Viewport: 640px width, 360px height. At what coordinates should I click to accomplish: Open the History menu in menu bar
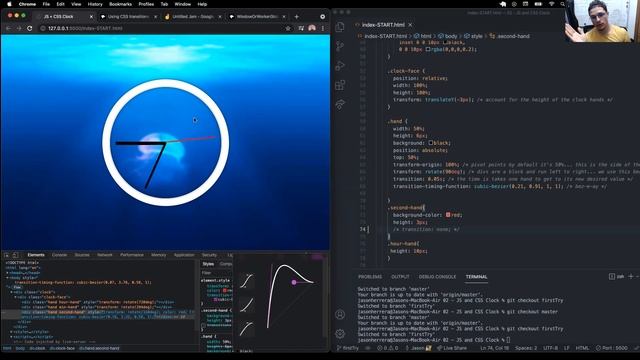(x=95, y=4)
